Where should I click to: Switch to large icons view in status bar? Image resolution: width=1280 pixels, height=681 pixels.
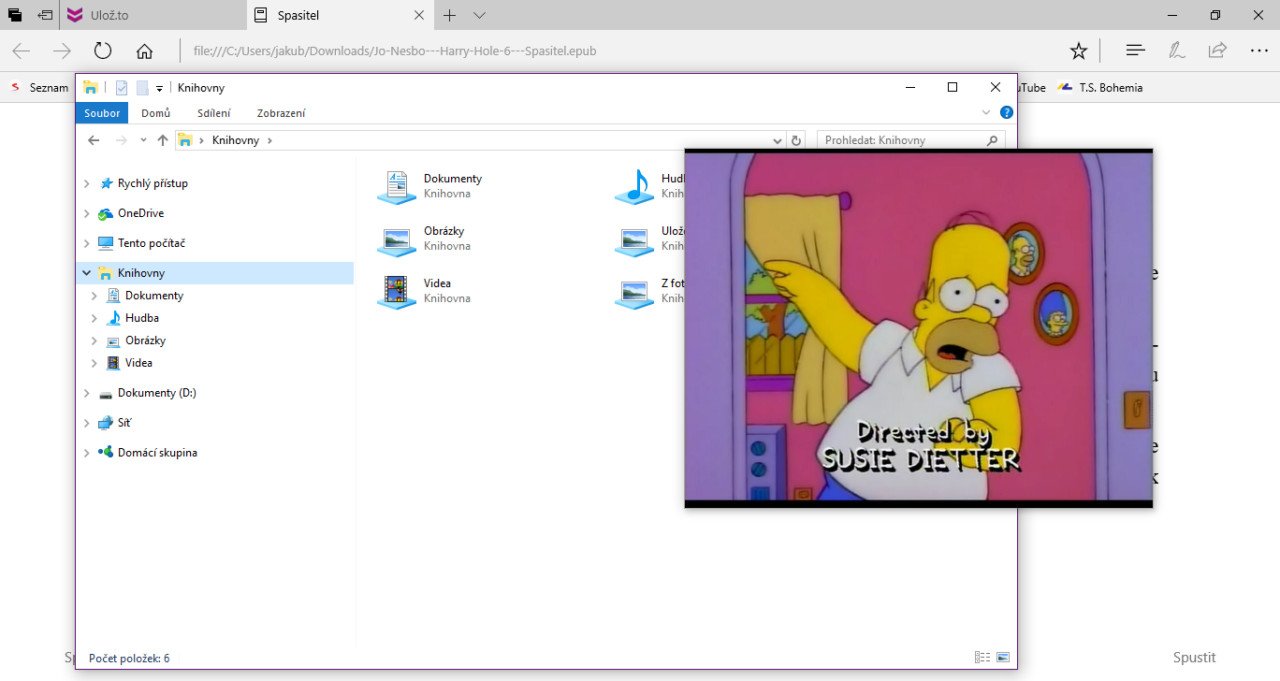(1003, 658)
